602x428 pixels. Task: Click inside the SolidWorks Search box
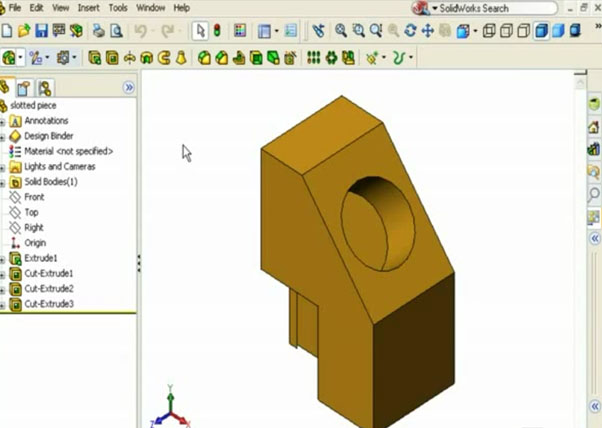pos(495,8)
